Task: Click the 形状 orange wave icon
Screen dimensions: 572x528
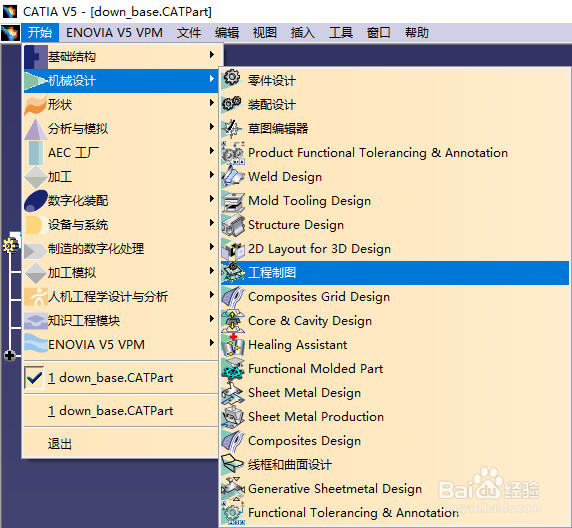Action: click(36, 105)
